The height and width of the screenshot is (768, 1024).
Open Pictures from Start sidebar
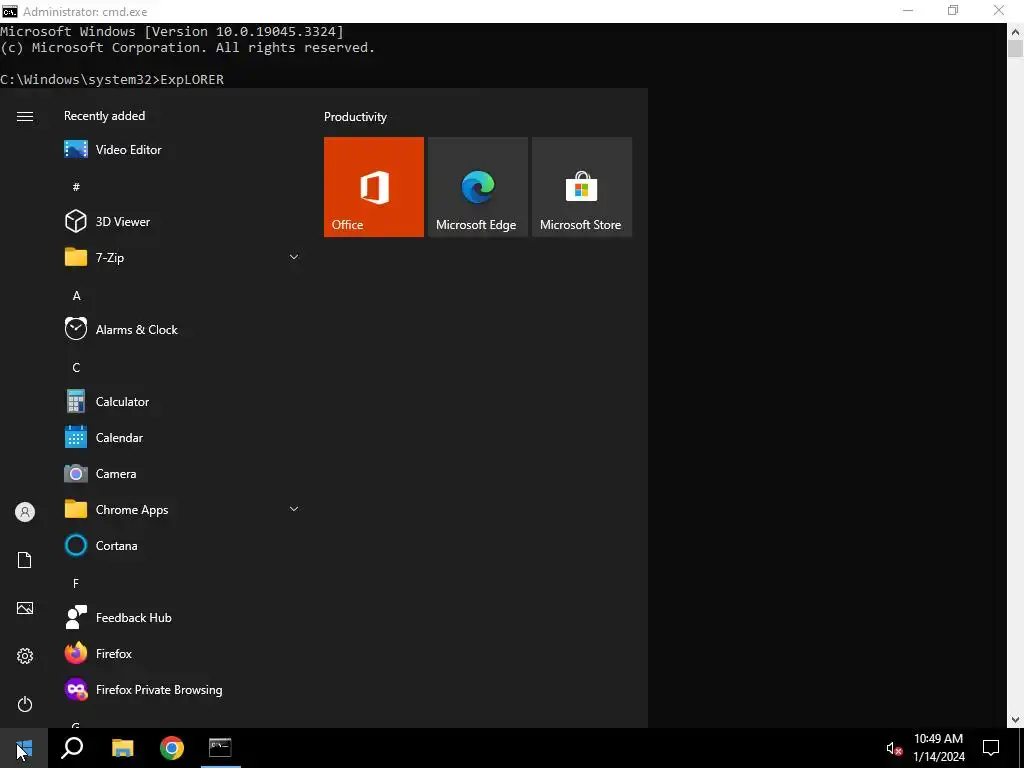coord(25,608)
